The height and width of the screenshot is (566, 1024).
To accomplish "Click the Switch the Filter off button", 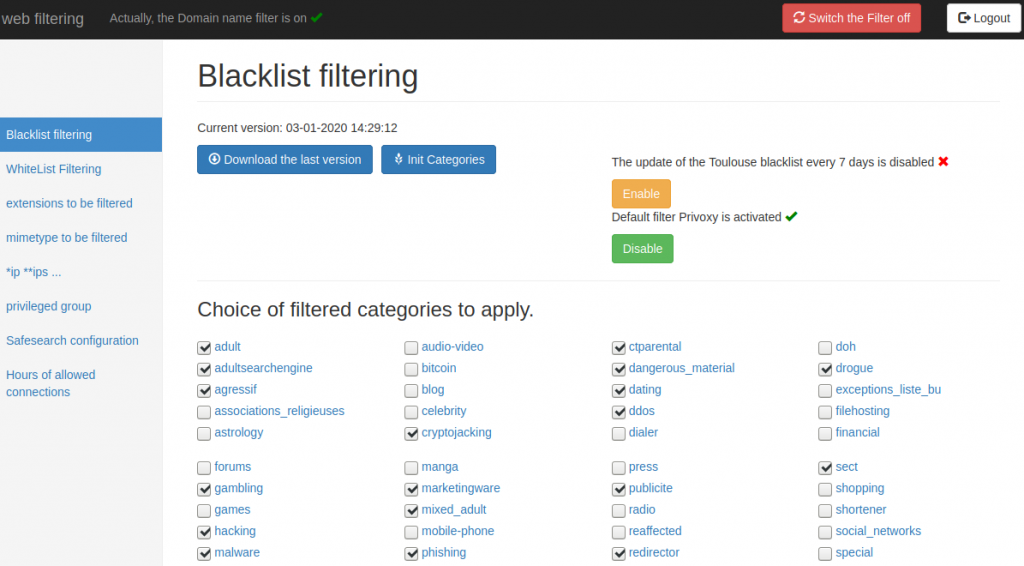I will [851, 18].
